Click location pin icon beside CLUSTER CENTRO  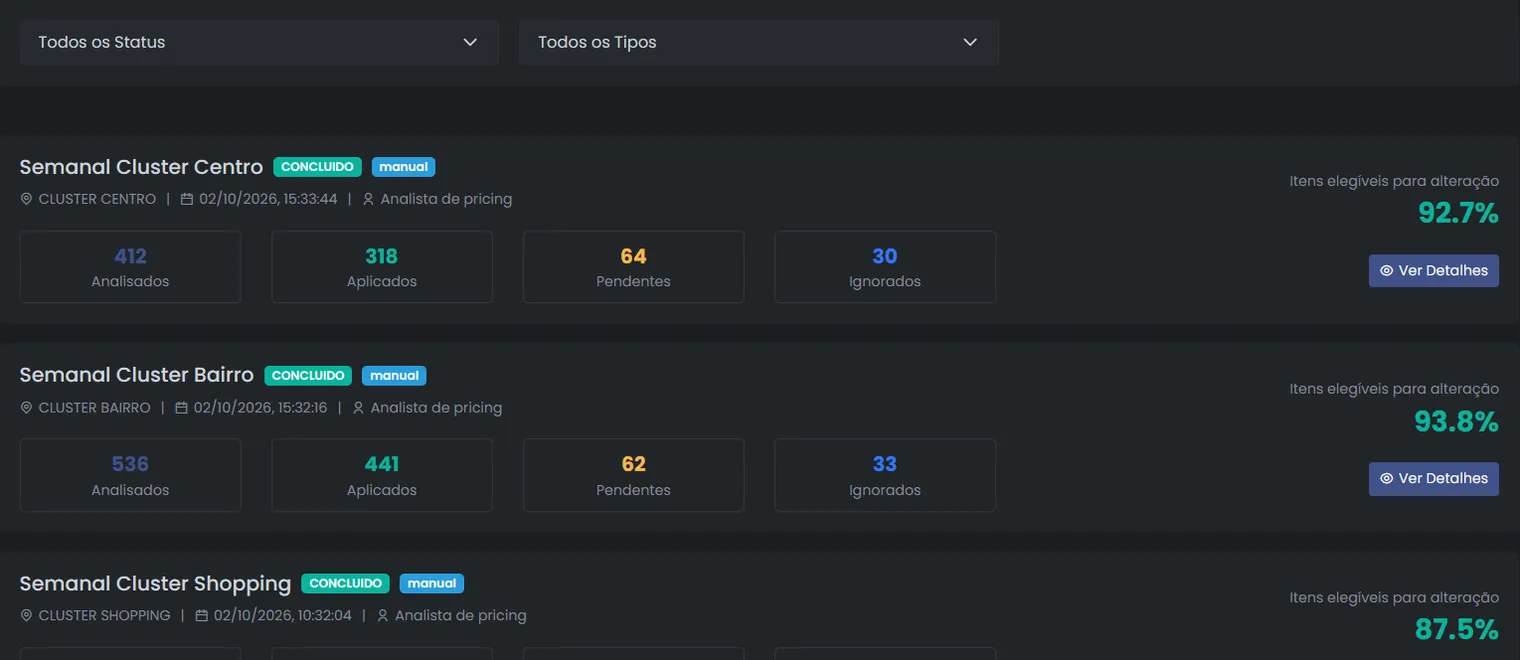[x=26, y=199]
